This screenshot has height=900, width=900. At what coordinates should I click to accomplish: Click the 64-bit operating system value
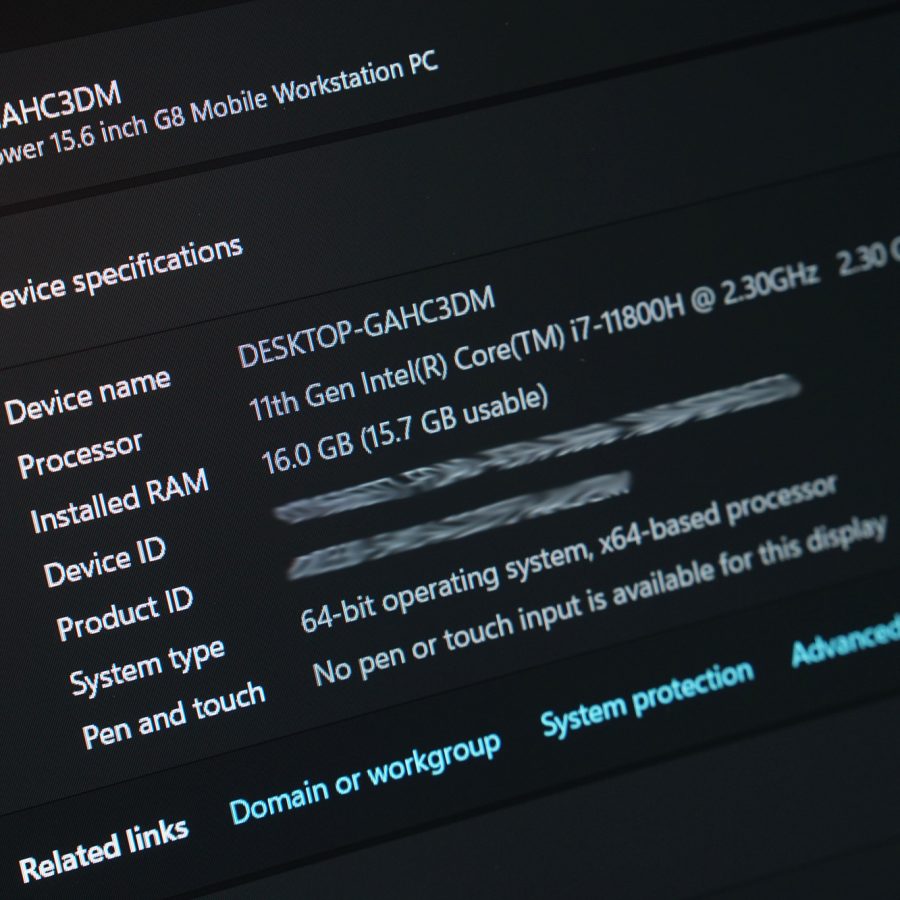(x=568, y=553)
